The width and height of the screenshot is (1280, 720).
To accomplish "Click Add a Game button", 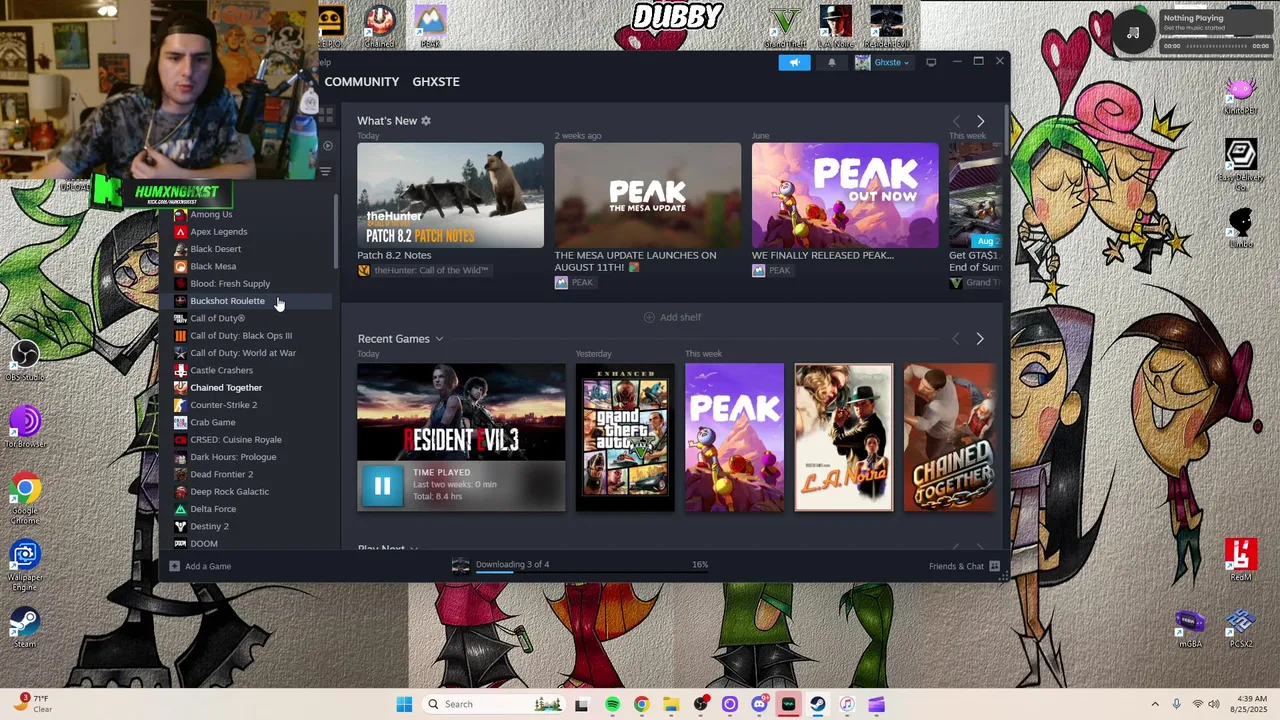I will [200, 566].
